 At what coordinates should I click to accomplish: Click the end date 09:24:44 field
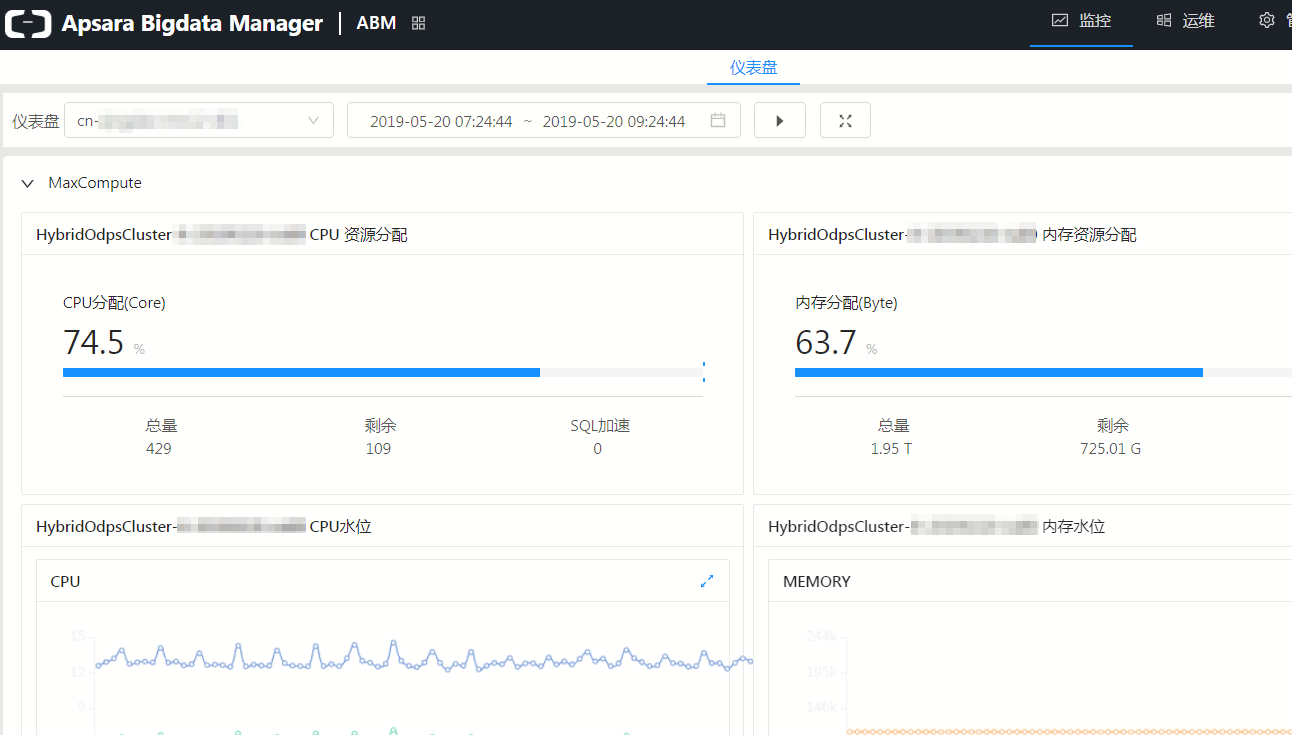pyautogui.click(x=613, y=121)
